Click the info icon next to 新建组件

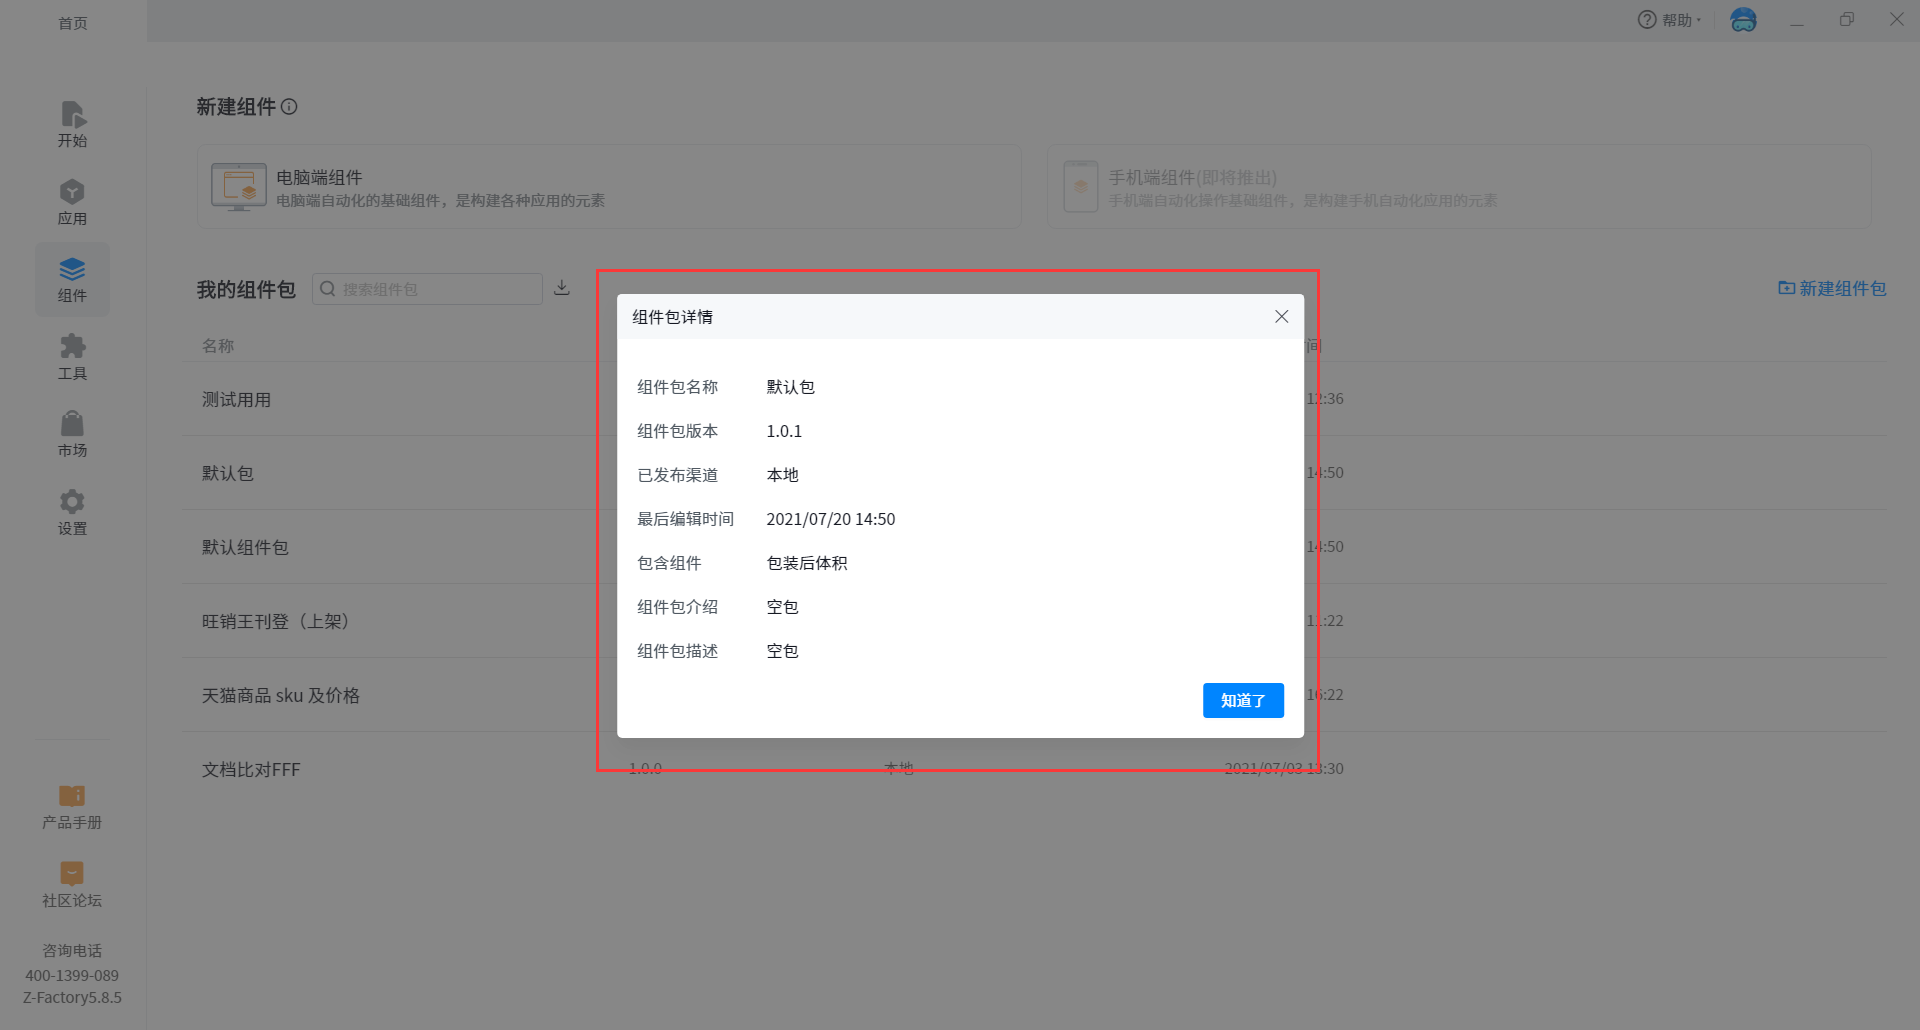289,107
